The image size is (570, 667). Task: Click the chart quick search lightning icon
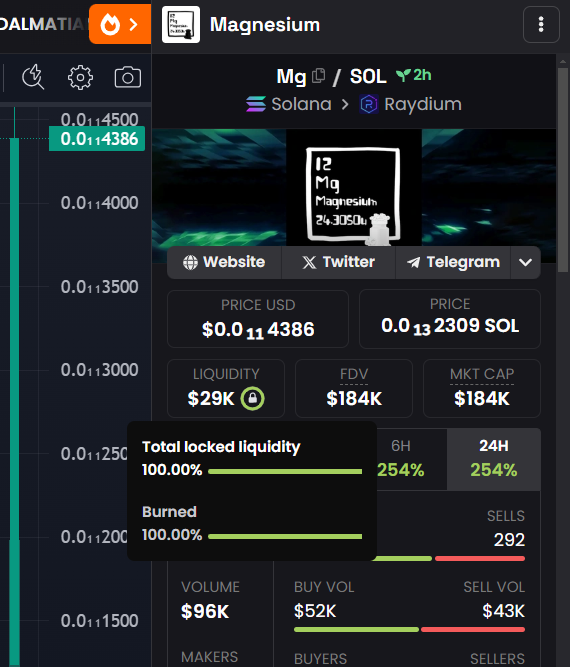pos(33,77)
